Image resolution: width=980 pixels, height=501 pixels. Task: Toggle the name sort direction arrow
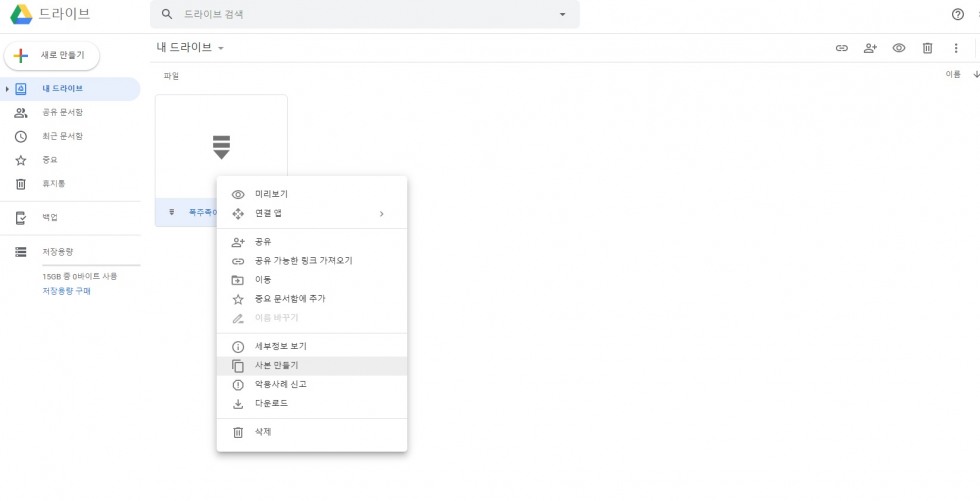pyautogui.click(x=976, y=74)
